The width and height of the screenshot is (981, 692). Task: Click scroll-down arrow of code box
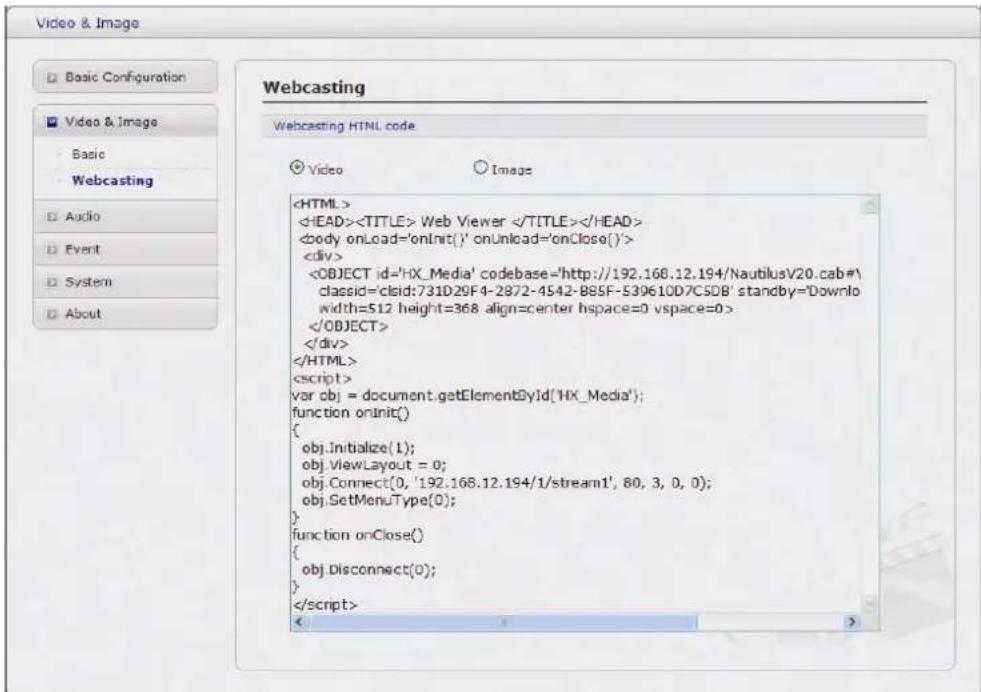point(870,603)
